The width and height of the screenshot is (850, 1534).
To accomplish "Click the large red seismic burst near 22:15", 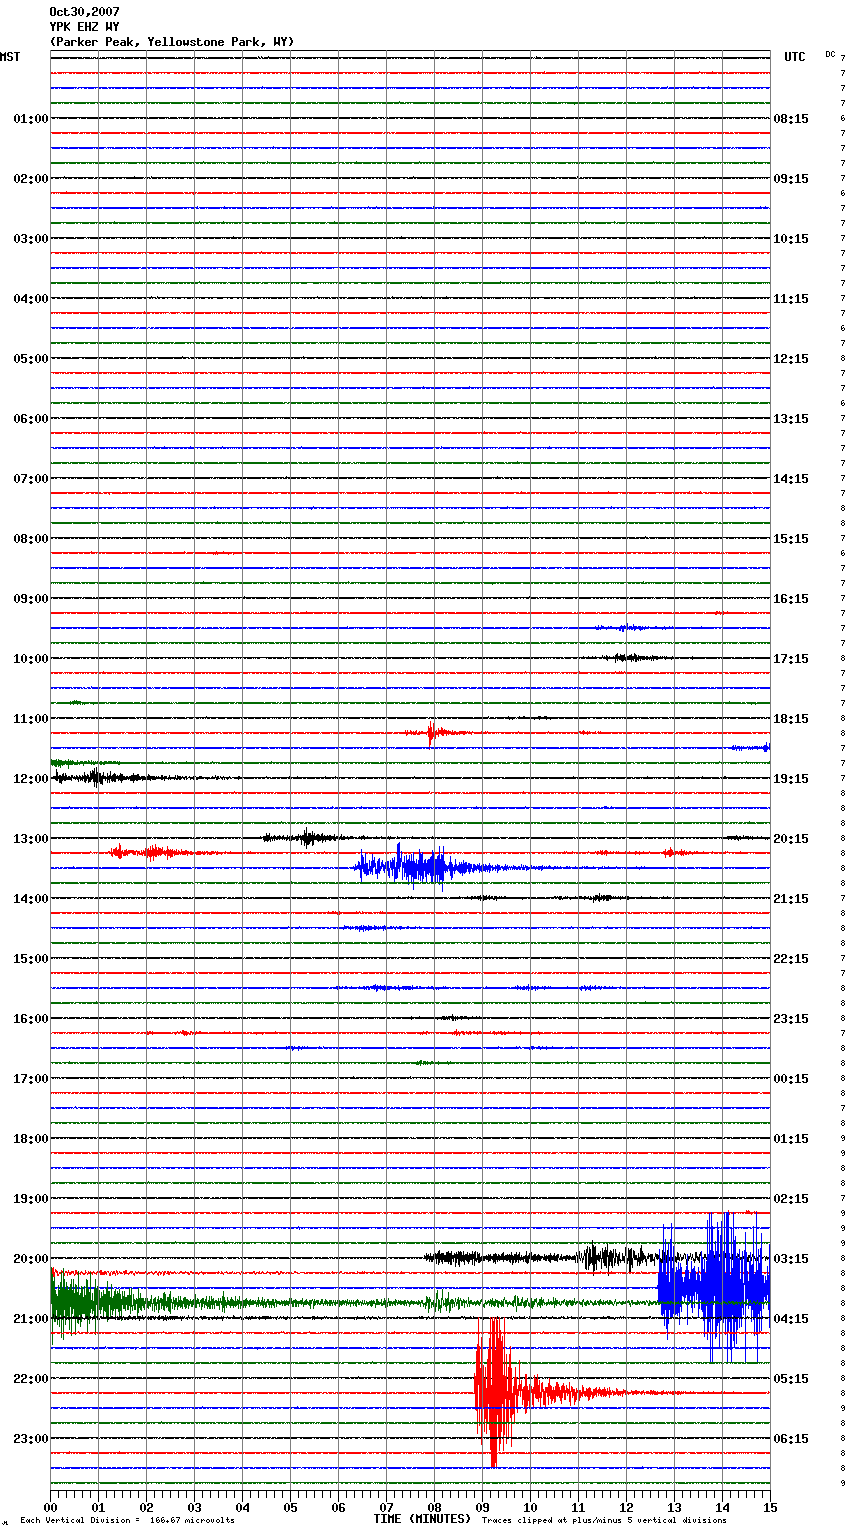I will (495, 1392).
